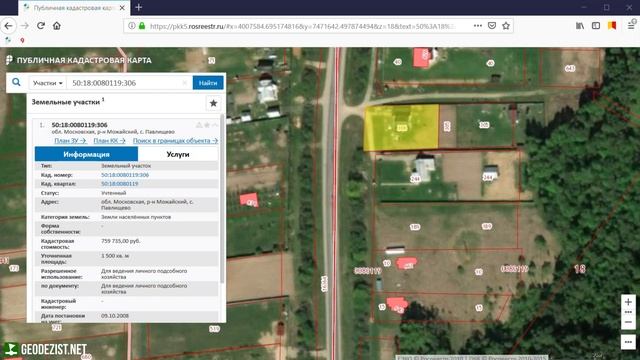Switch to the Услуги tab
The image size is (640, 360).
tap(178, 154)
